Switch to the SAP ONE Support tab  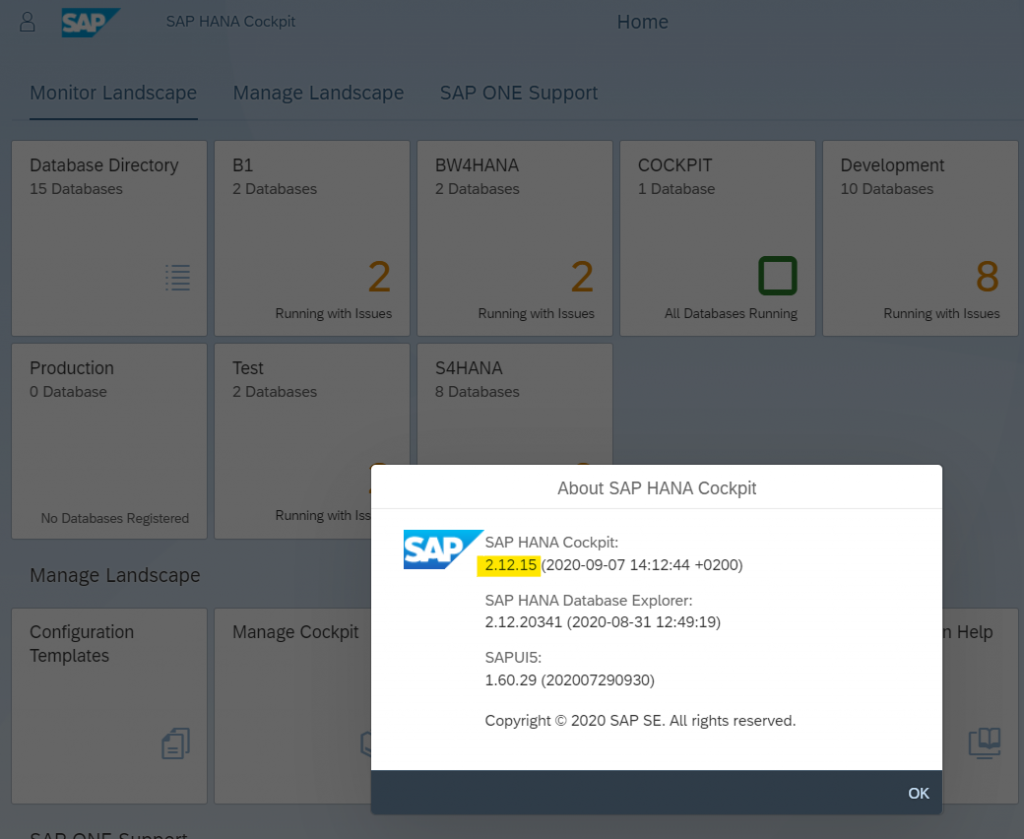click(519, 93)
